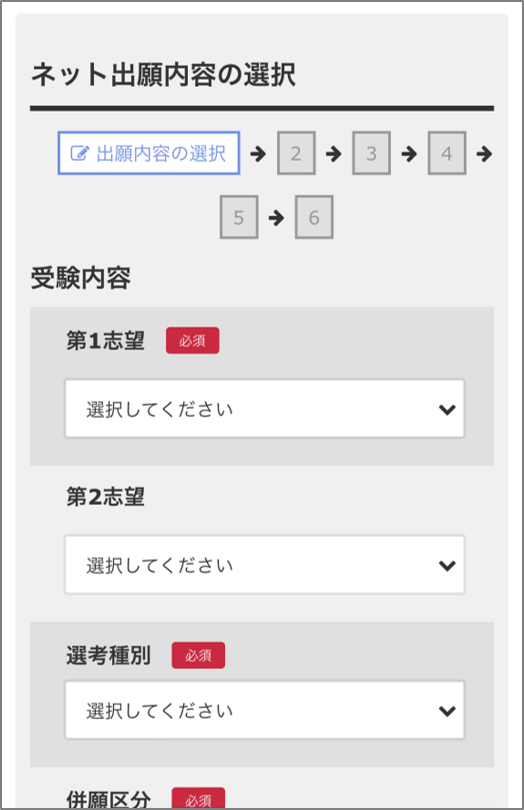Click the arrow following step 4
Viewport: 524px width, 810px height.
(484, 153)
